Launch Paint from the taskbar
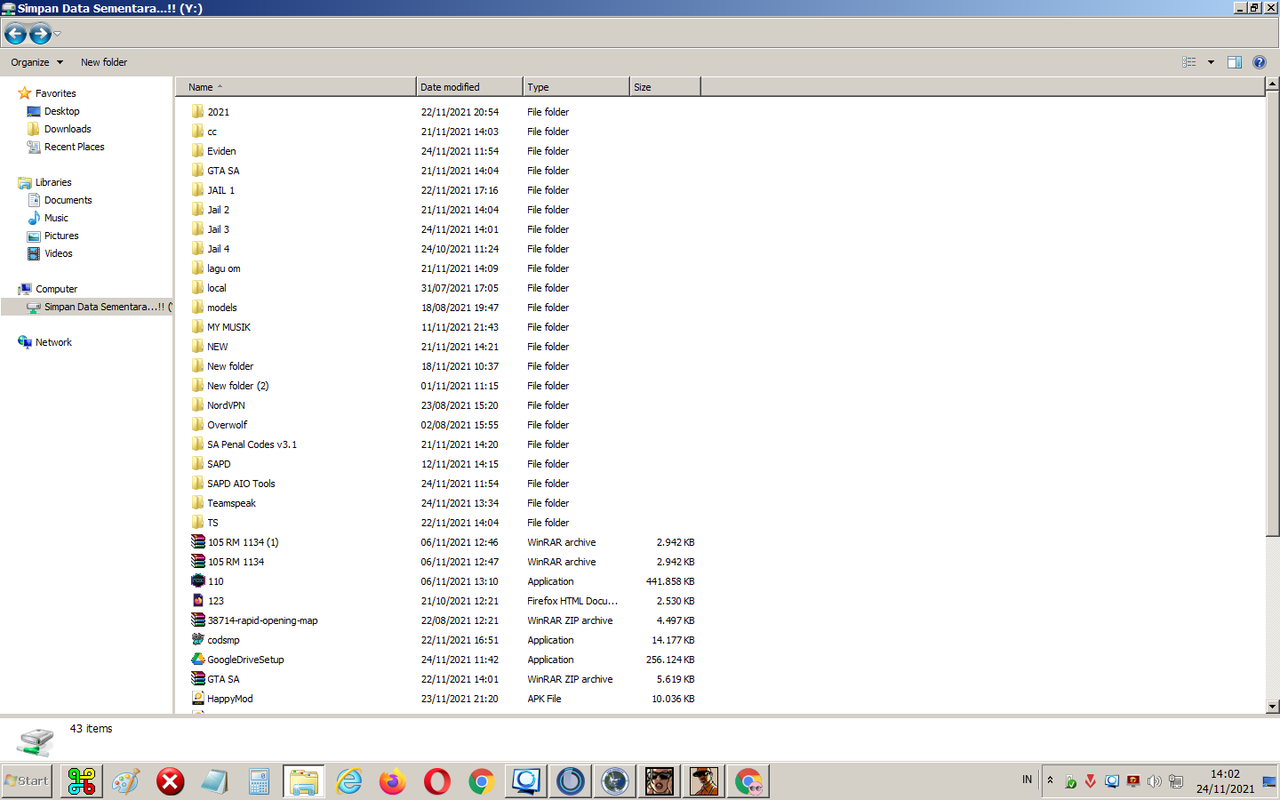The image size is (1280, 800). click(126, 781)
